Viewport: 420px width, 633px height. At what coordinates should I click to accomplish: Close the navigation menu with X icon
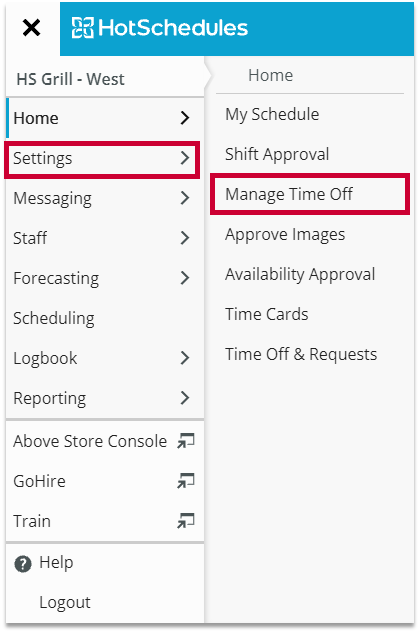(x=31, y=28)
